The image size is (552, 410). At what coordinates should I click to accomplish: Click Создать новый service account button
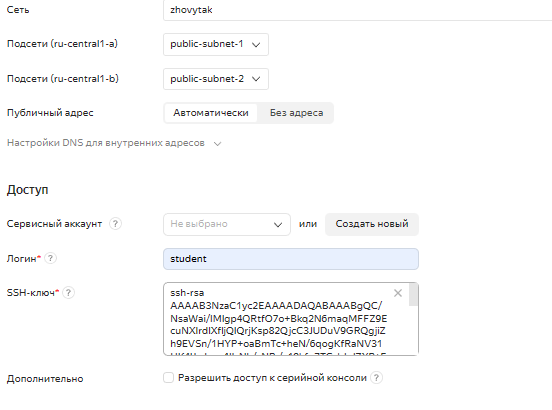pyautogui.click(x=372, y=224)
